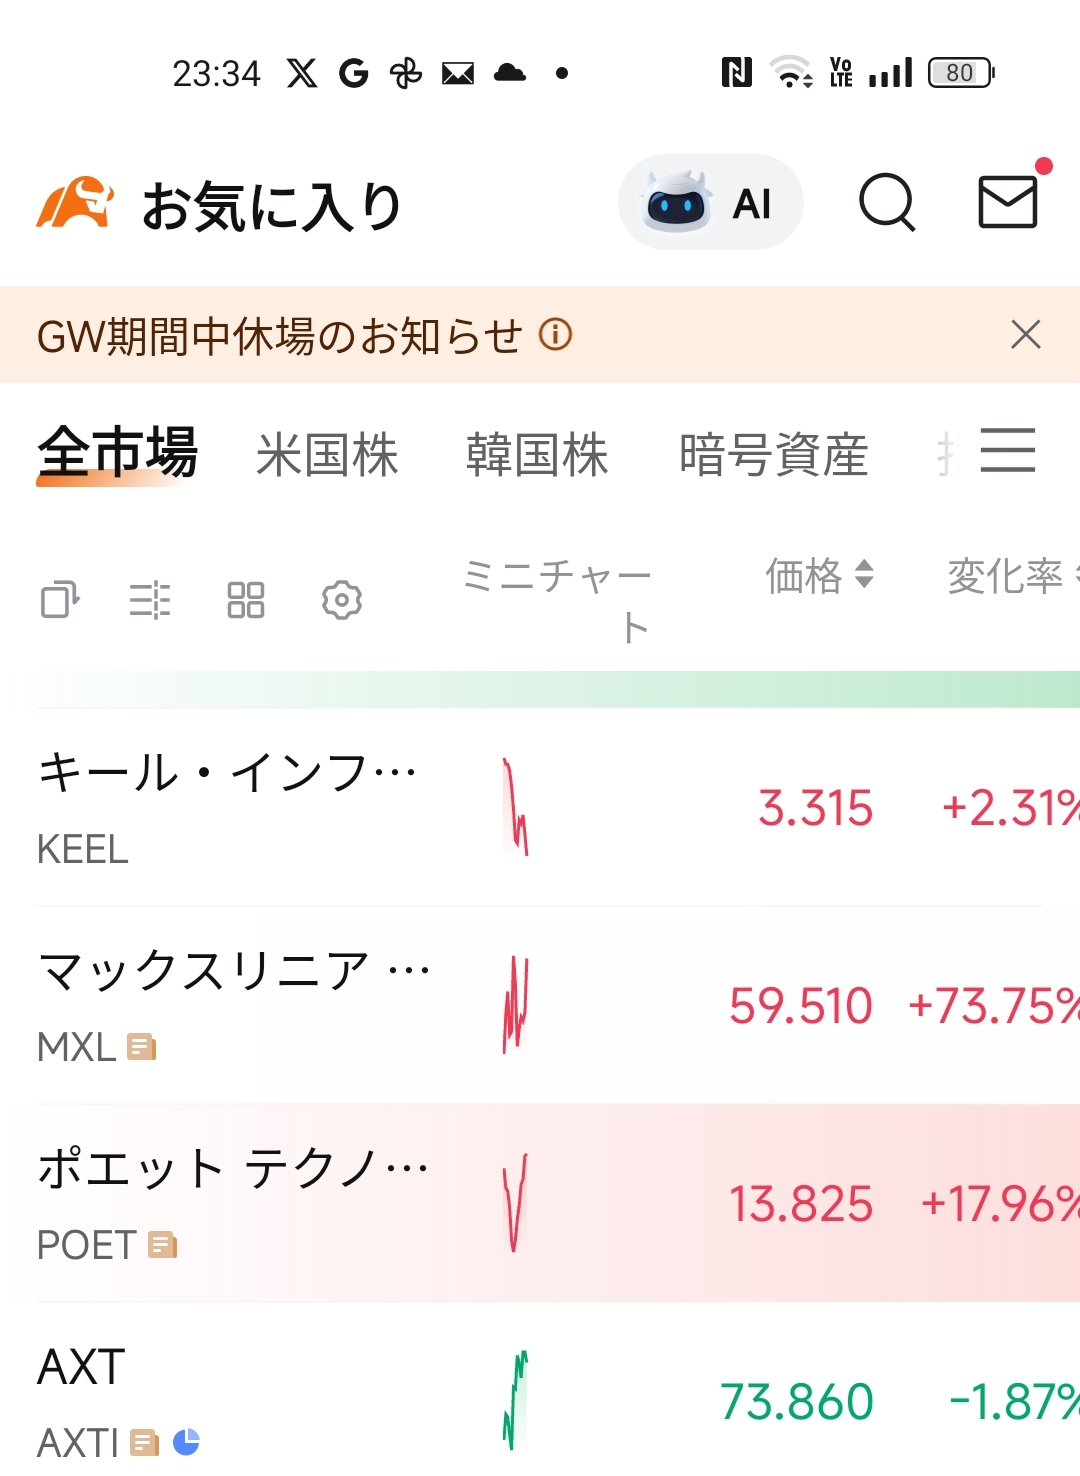Image resolution: width=1080 pixels, height=1476 pixels.
Task: Sort watchlist by 価格 column
Action: [x=819, y=576]
